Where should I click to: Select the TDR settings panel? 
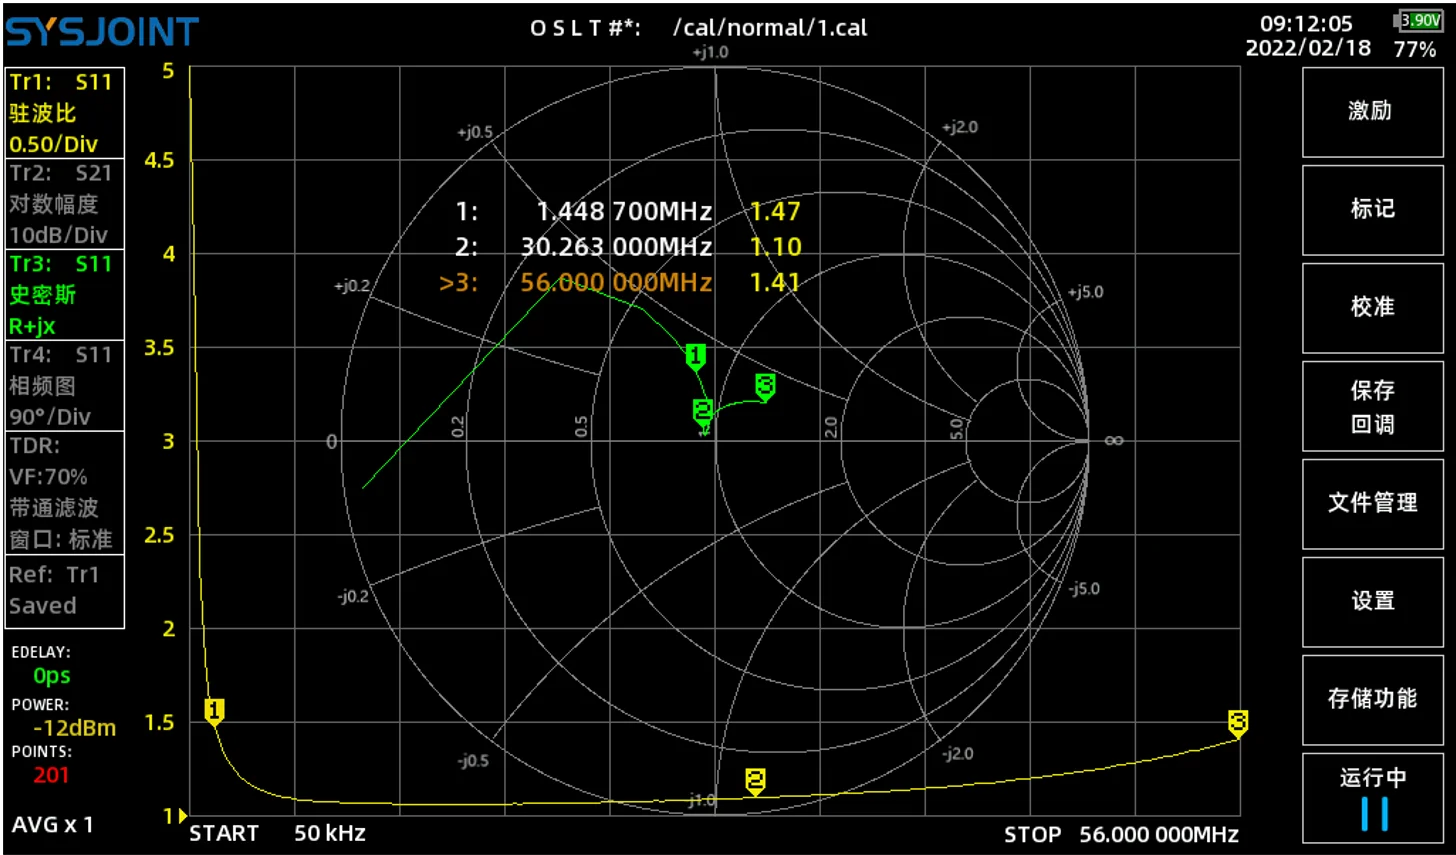pos(66,492)
